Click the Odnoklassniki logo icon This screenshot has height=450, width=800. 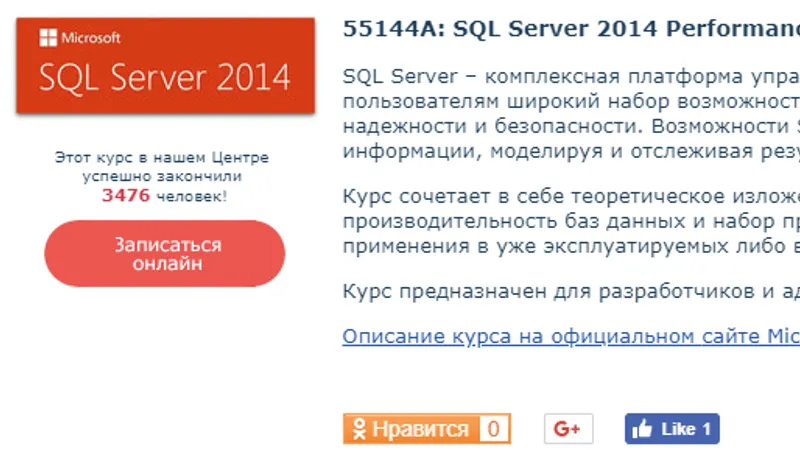click(x=359, y=429)
